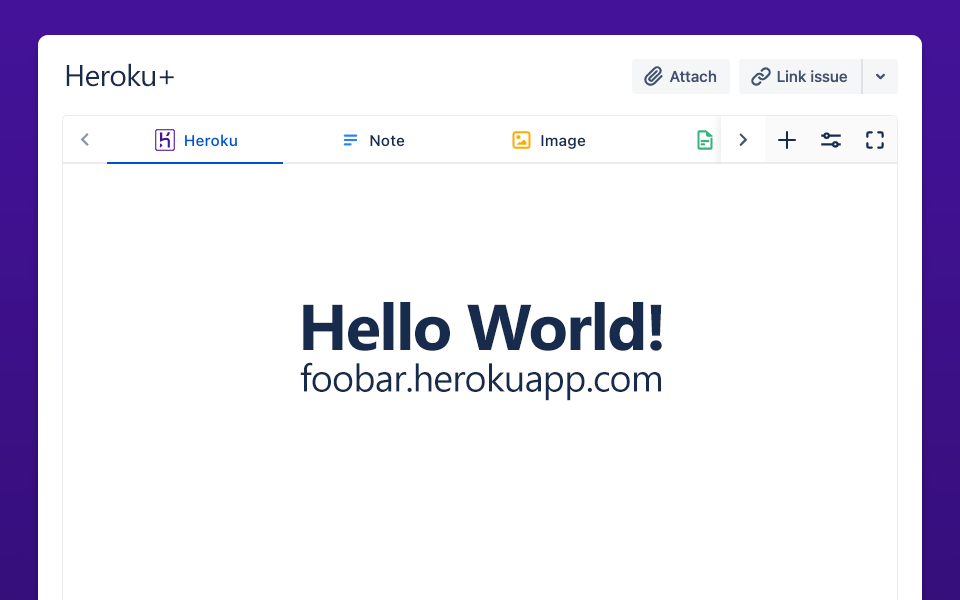
Task: Switch to the Heroku tab
Action: [195, 140]
